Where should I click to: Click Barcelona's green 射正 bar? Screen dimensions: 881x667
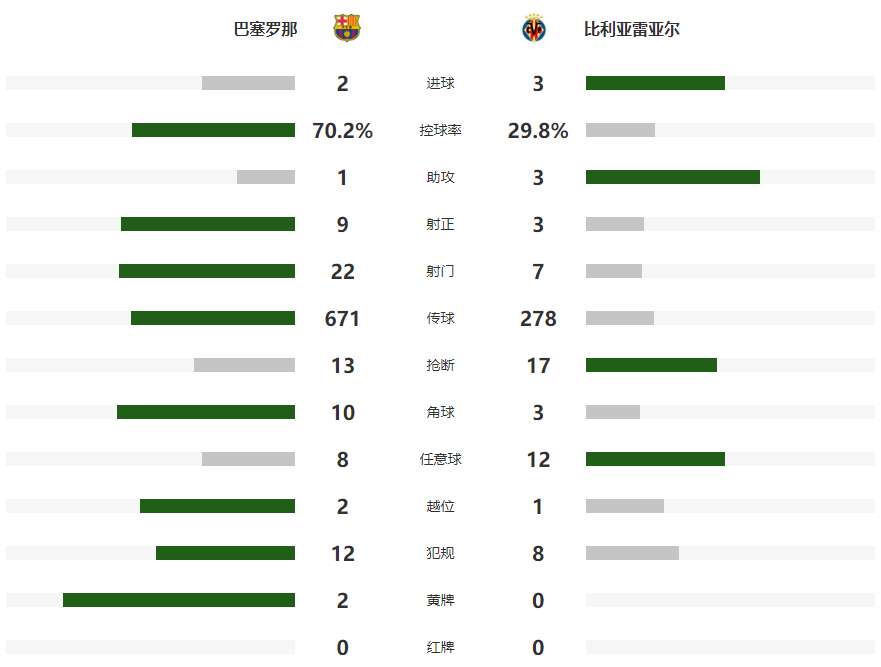pyautogui.click(x=208, y=224)
